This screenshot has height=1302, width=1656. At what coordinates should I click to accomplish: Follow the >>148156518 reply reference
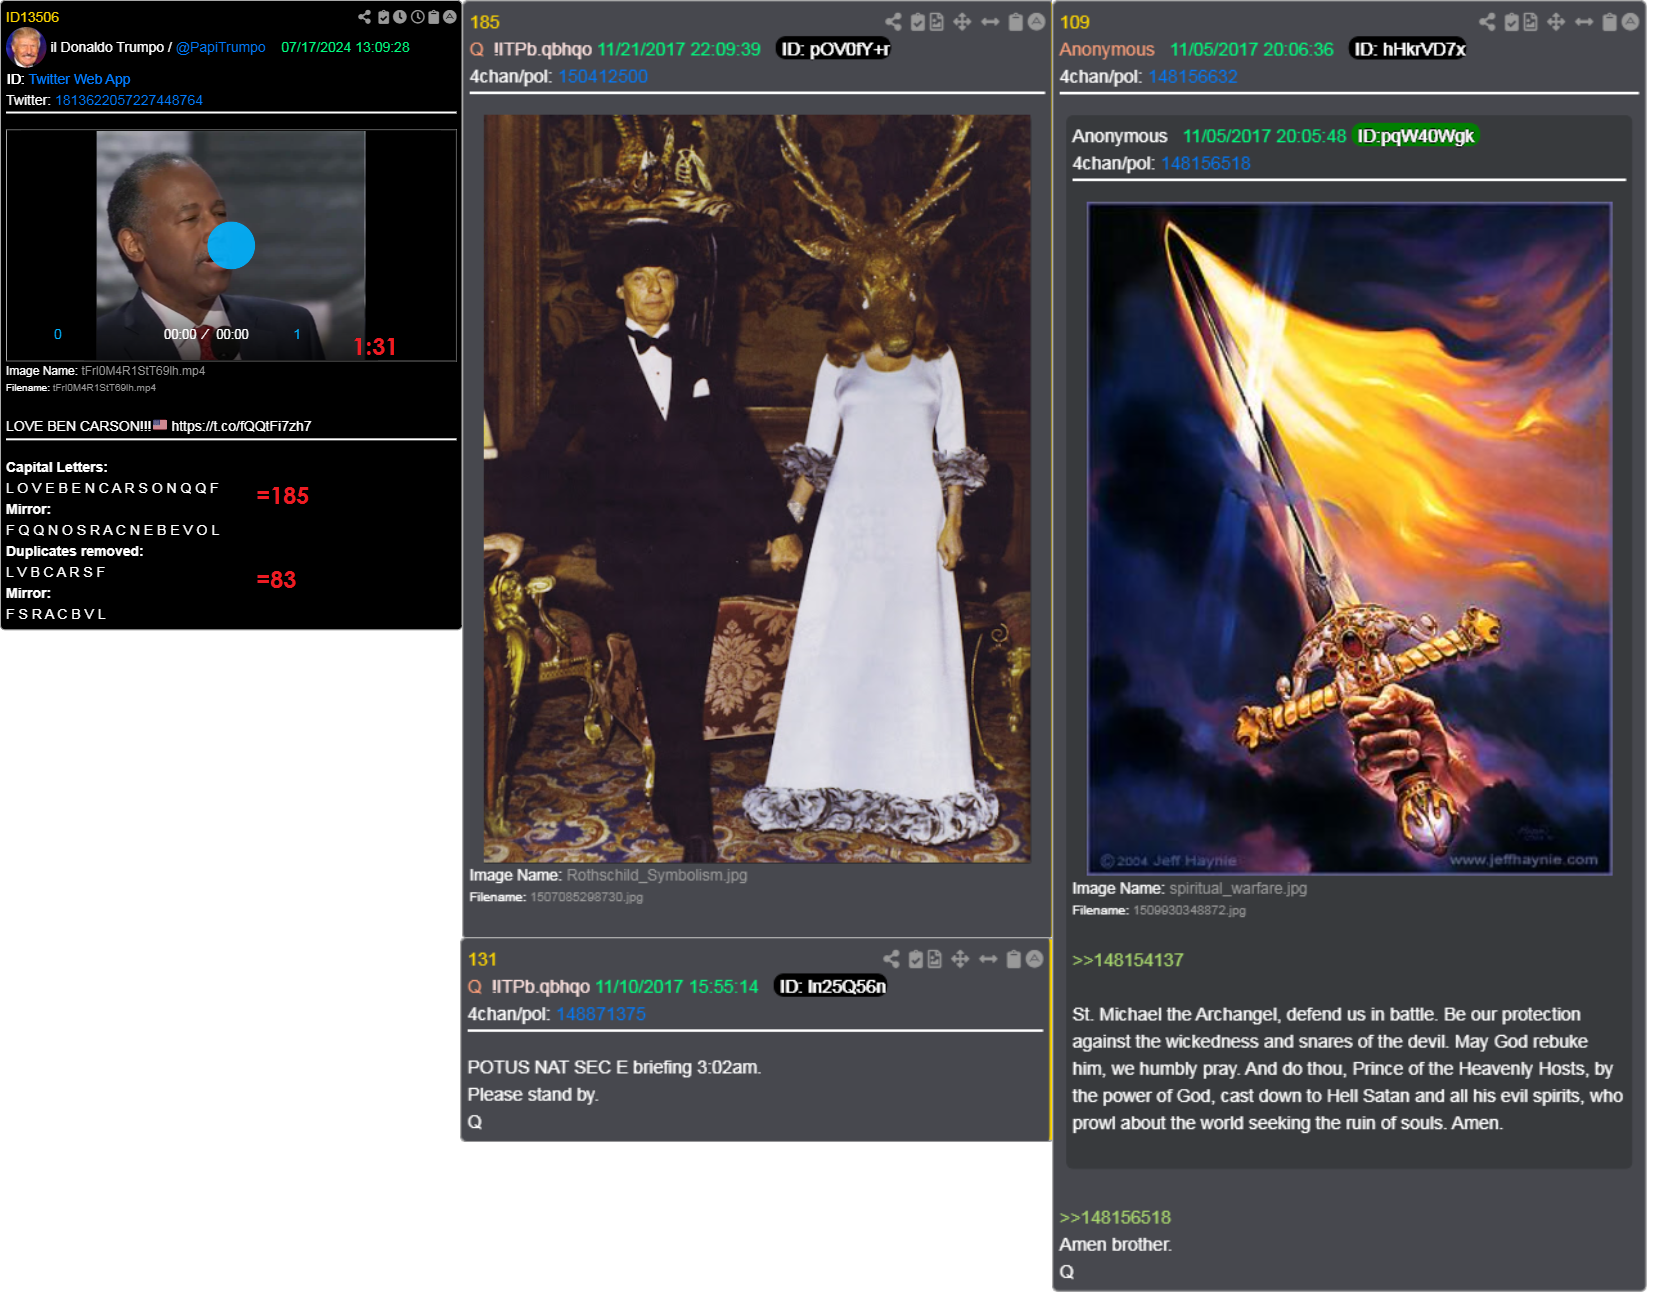(1115, 1217)
